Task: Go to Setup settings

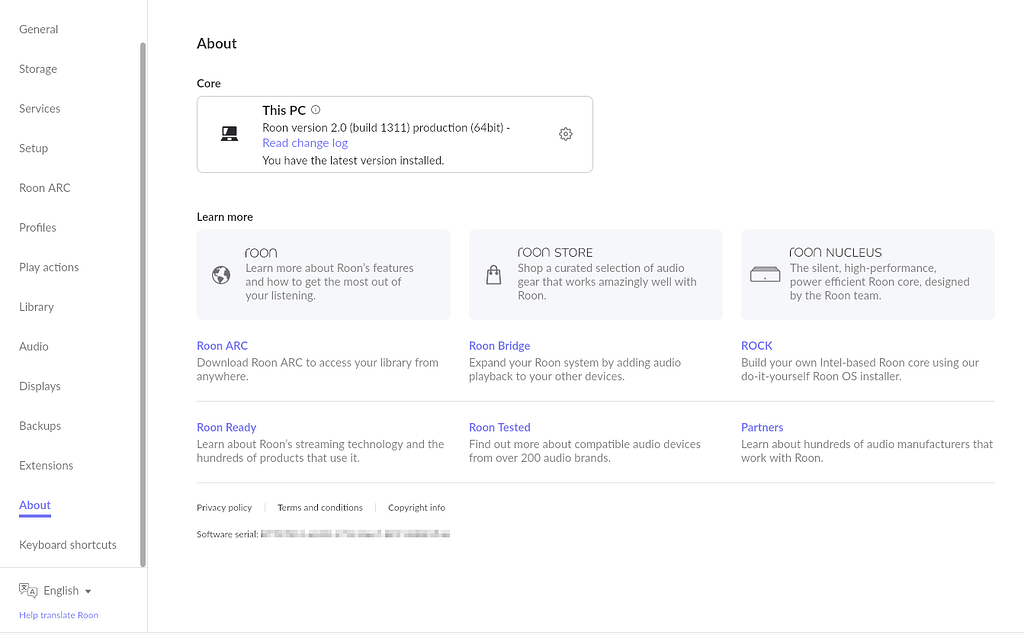Action: [x=33, y=148]
